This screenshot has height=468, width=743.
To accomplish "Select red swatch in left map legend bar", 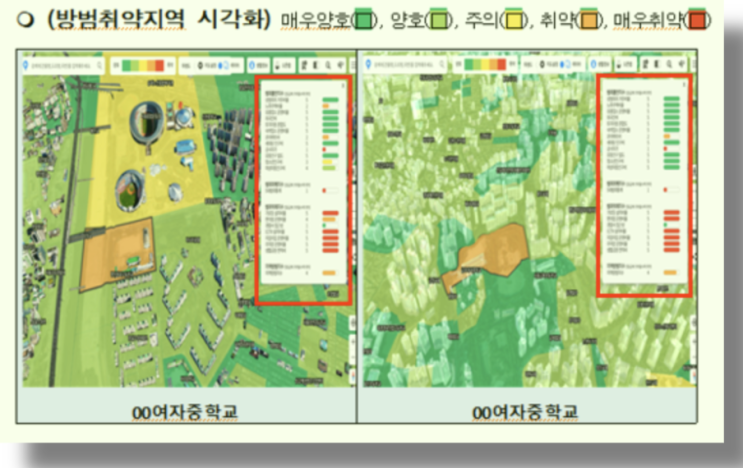I will pyautogui.click(x=159, y=65).
